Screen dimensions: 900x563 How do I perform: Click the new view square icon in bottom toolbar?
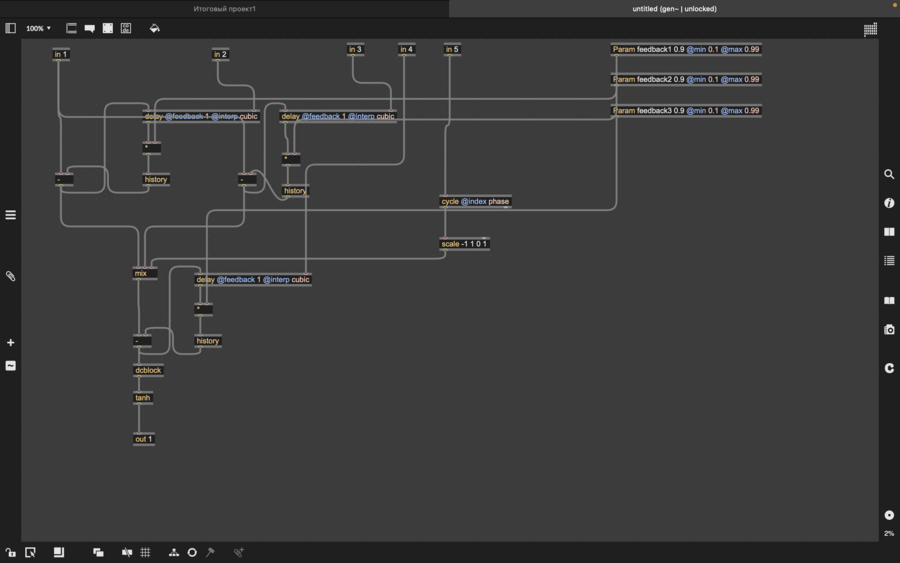59,552
